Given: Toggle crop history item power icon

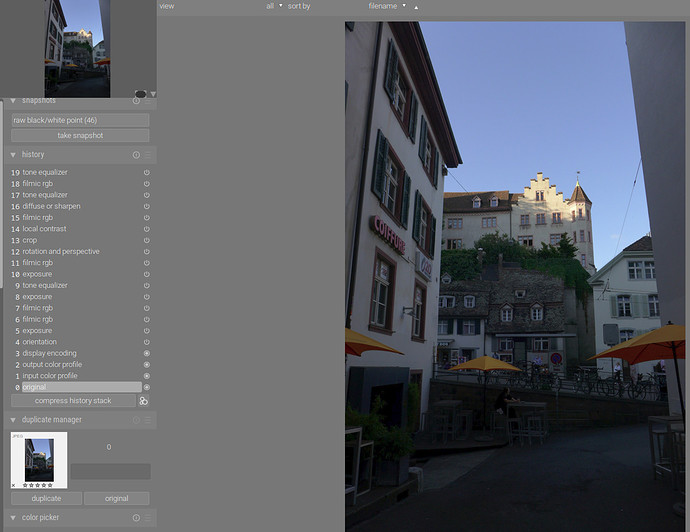Looking at the screenshot, I should 147,240.
